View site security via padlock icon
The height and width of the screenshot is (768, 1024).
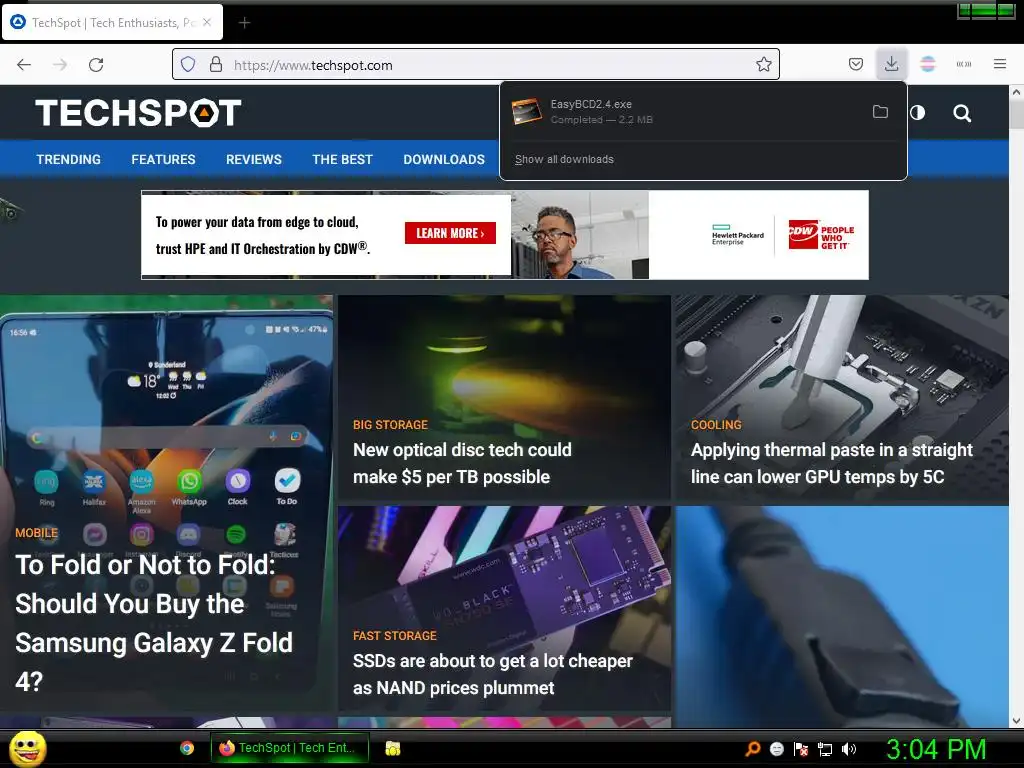(216, 65)
